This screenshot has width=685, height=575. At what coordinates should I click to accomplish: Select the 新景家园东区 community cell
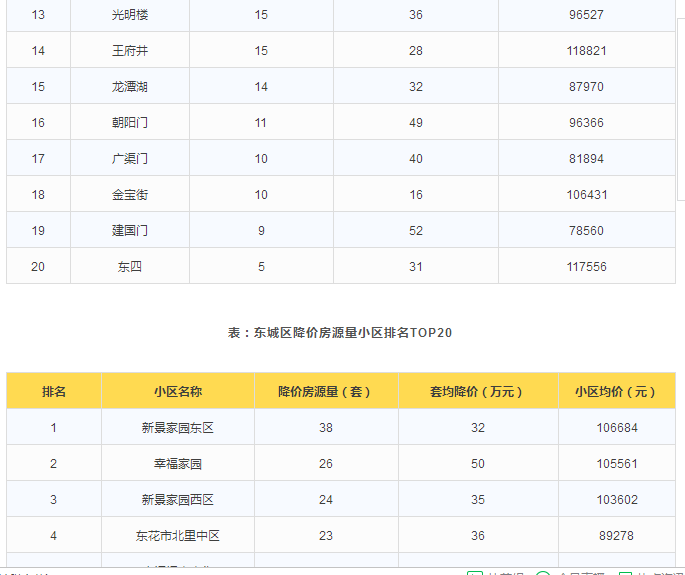[x=178, y=428]
